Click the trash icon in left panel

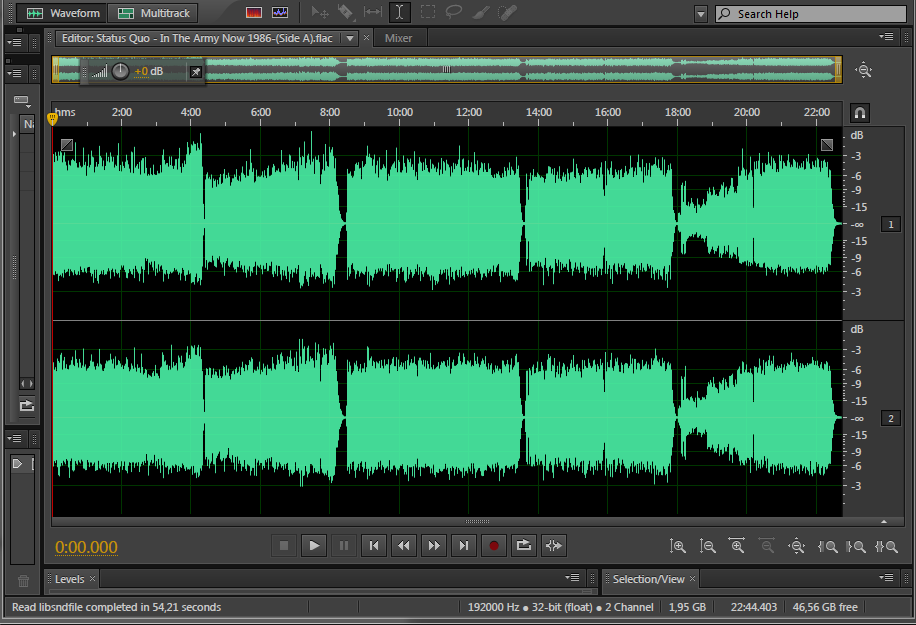point(23,581)
